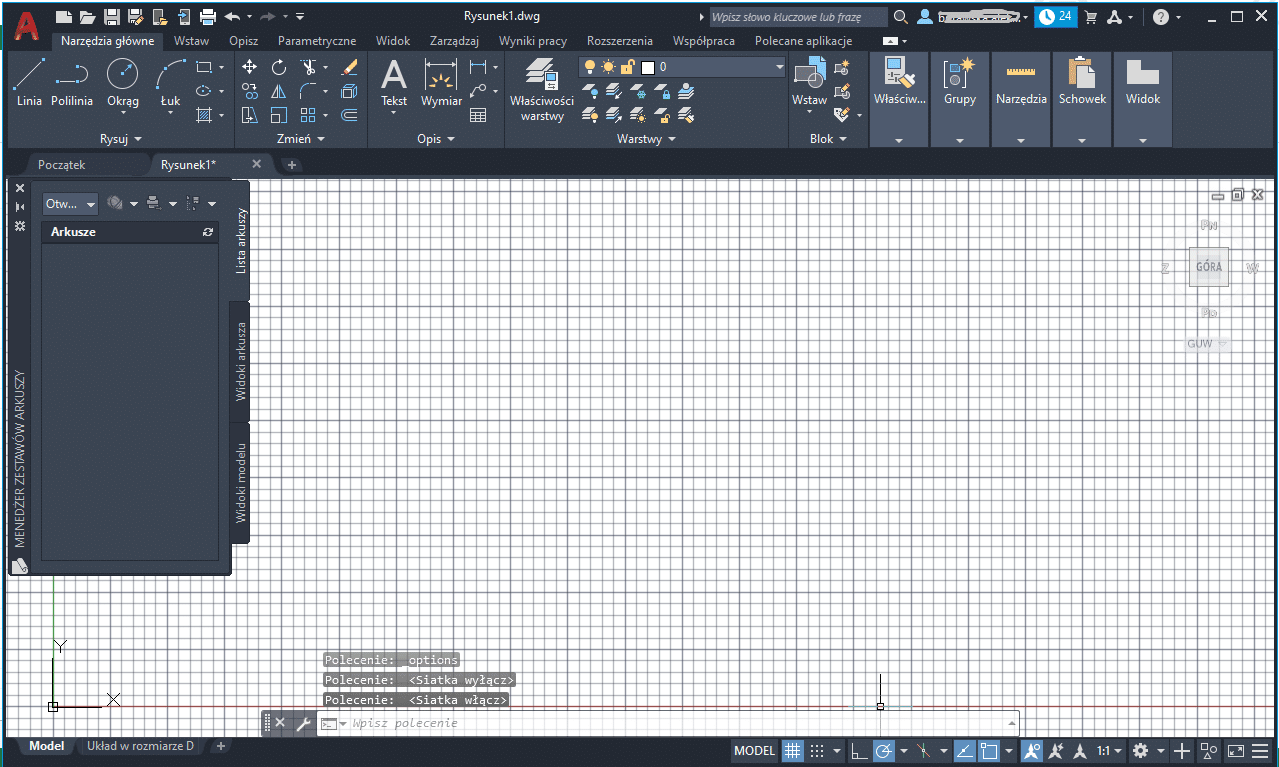This screenshot has width=1279, height=767.
Task: Select the Wymiar dimension tool
Action: (x=441, y=82)
